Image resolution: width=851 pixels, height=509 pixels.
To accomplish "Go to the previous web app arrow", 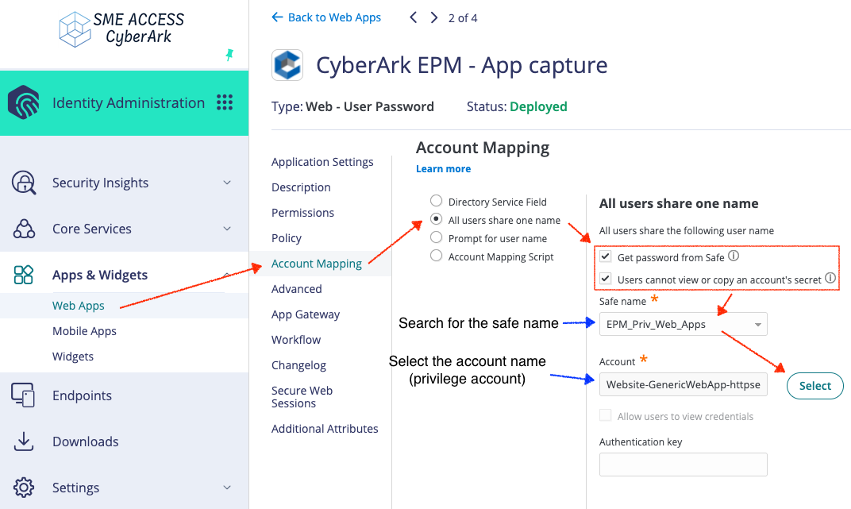I will [x=414, y=17].
